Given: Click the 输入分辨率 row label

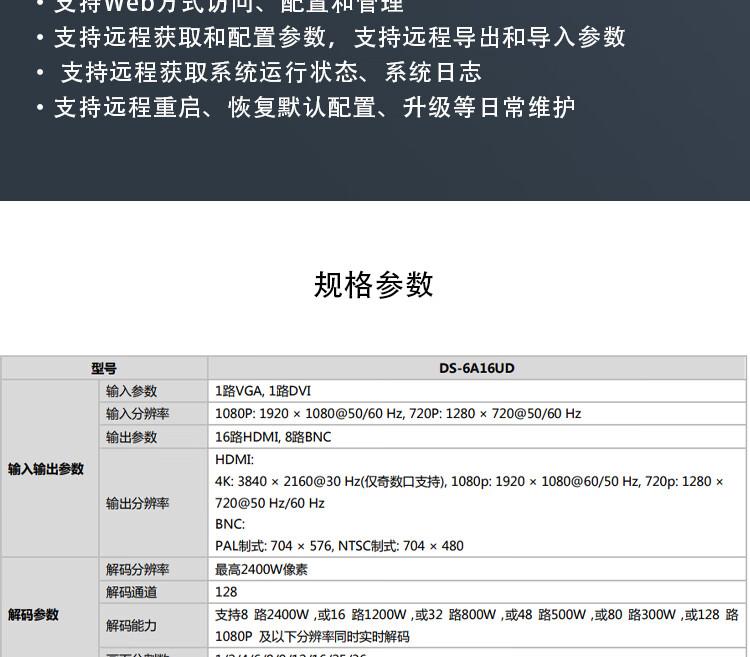Looking at the screenshot, I should [137, 413].
